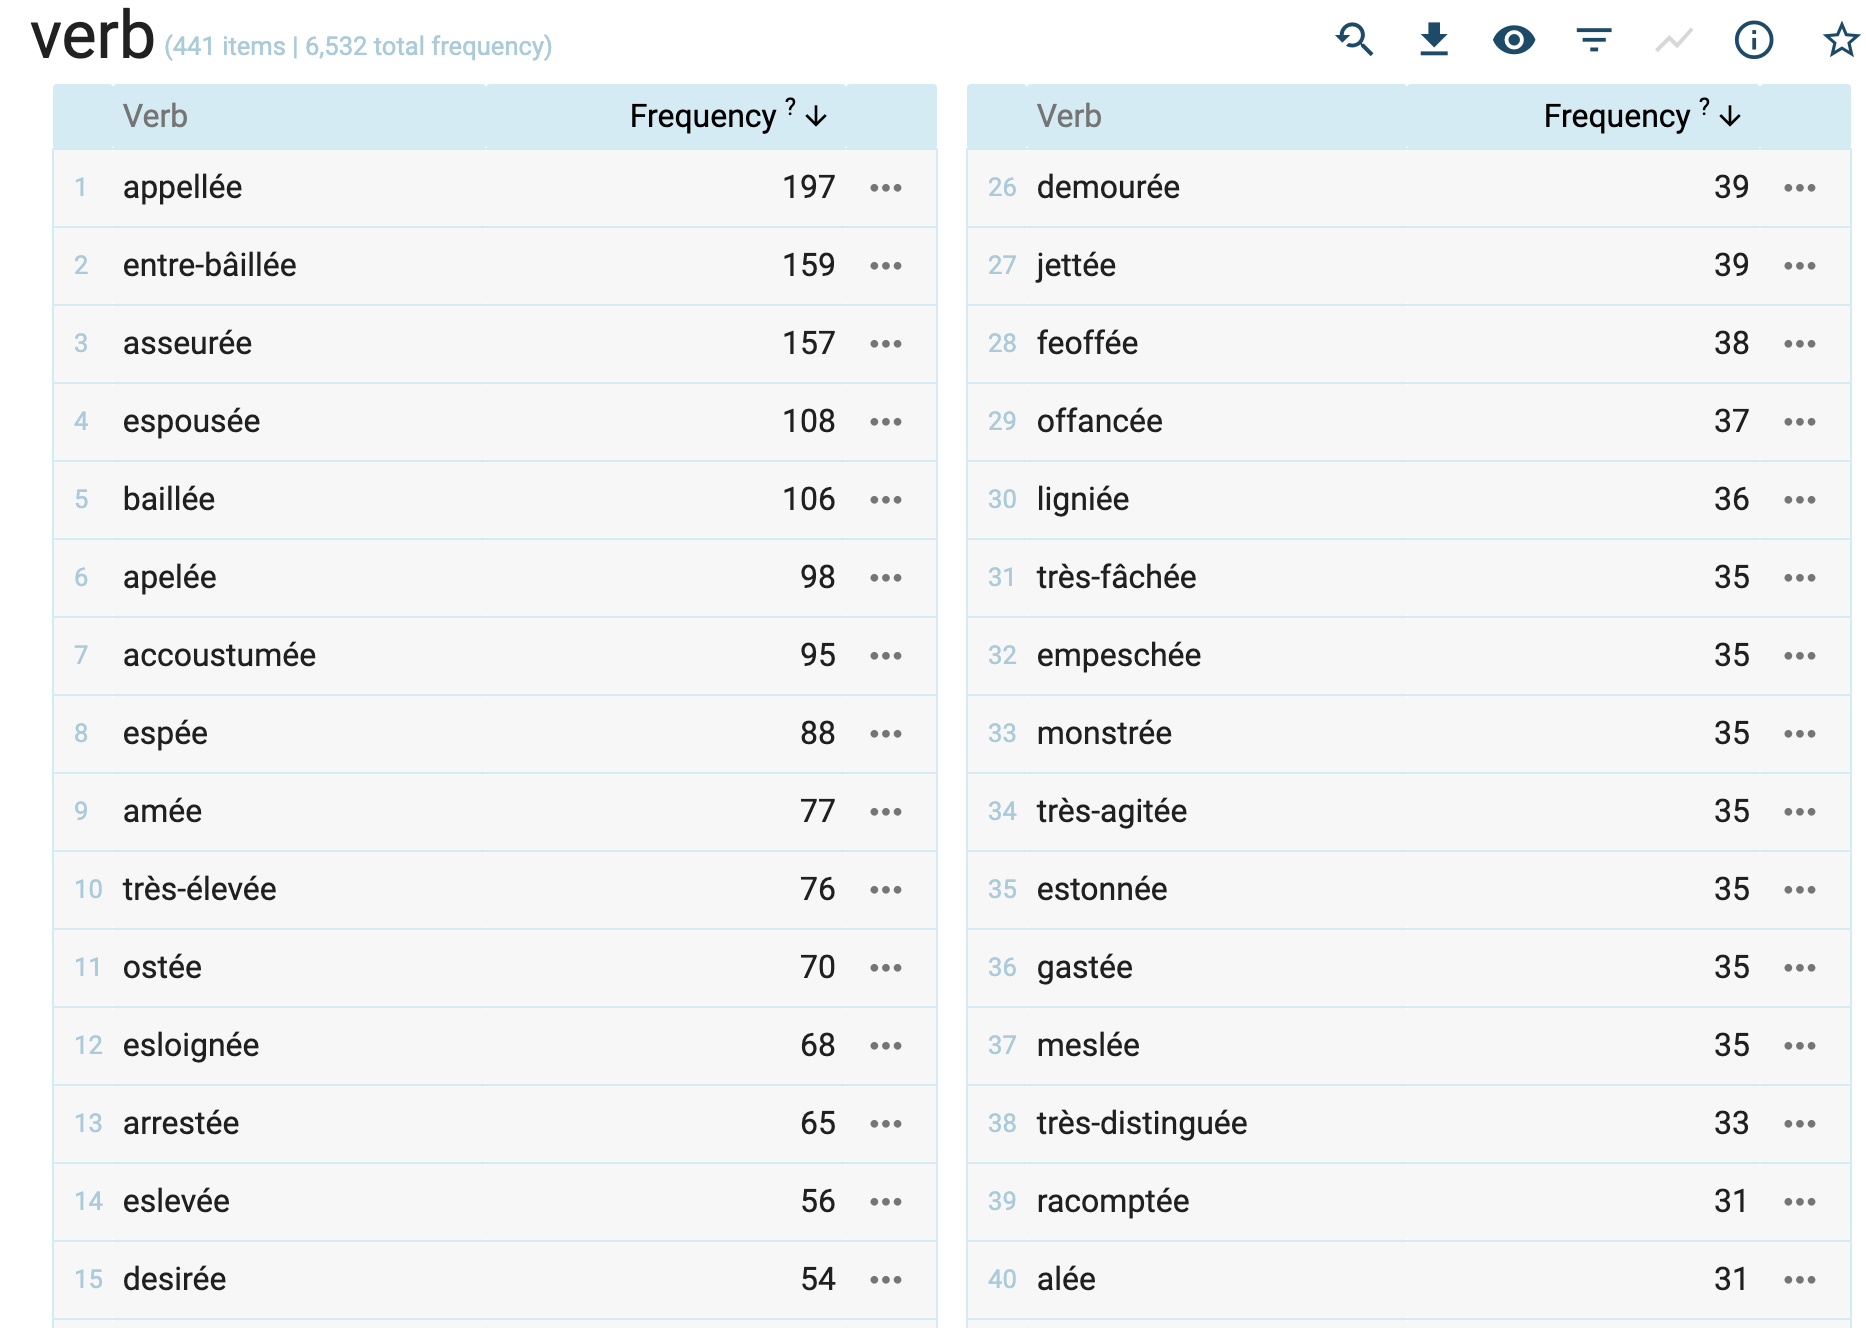Open the three-dot menu for baillée
This screenshot has width=1866, height=1328.
pyautogui.click(x=886, y=500)
